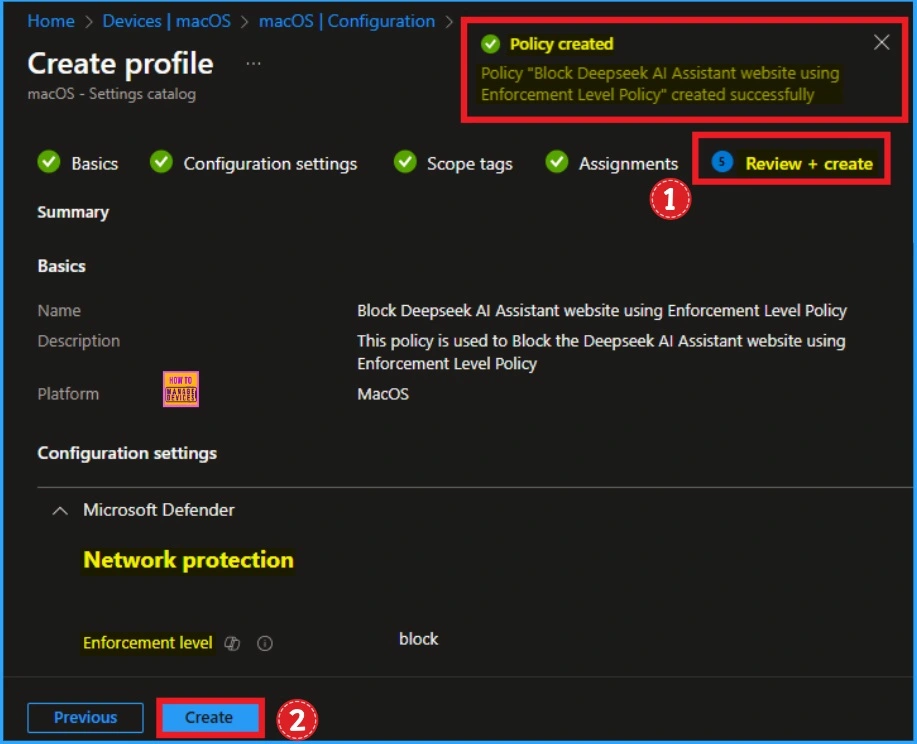Click the Microsoft Defender section title
Screen dimensions: 917x744
tap(158, 510)
